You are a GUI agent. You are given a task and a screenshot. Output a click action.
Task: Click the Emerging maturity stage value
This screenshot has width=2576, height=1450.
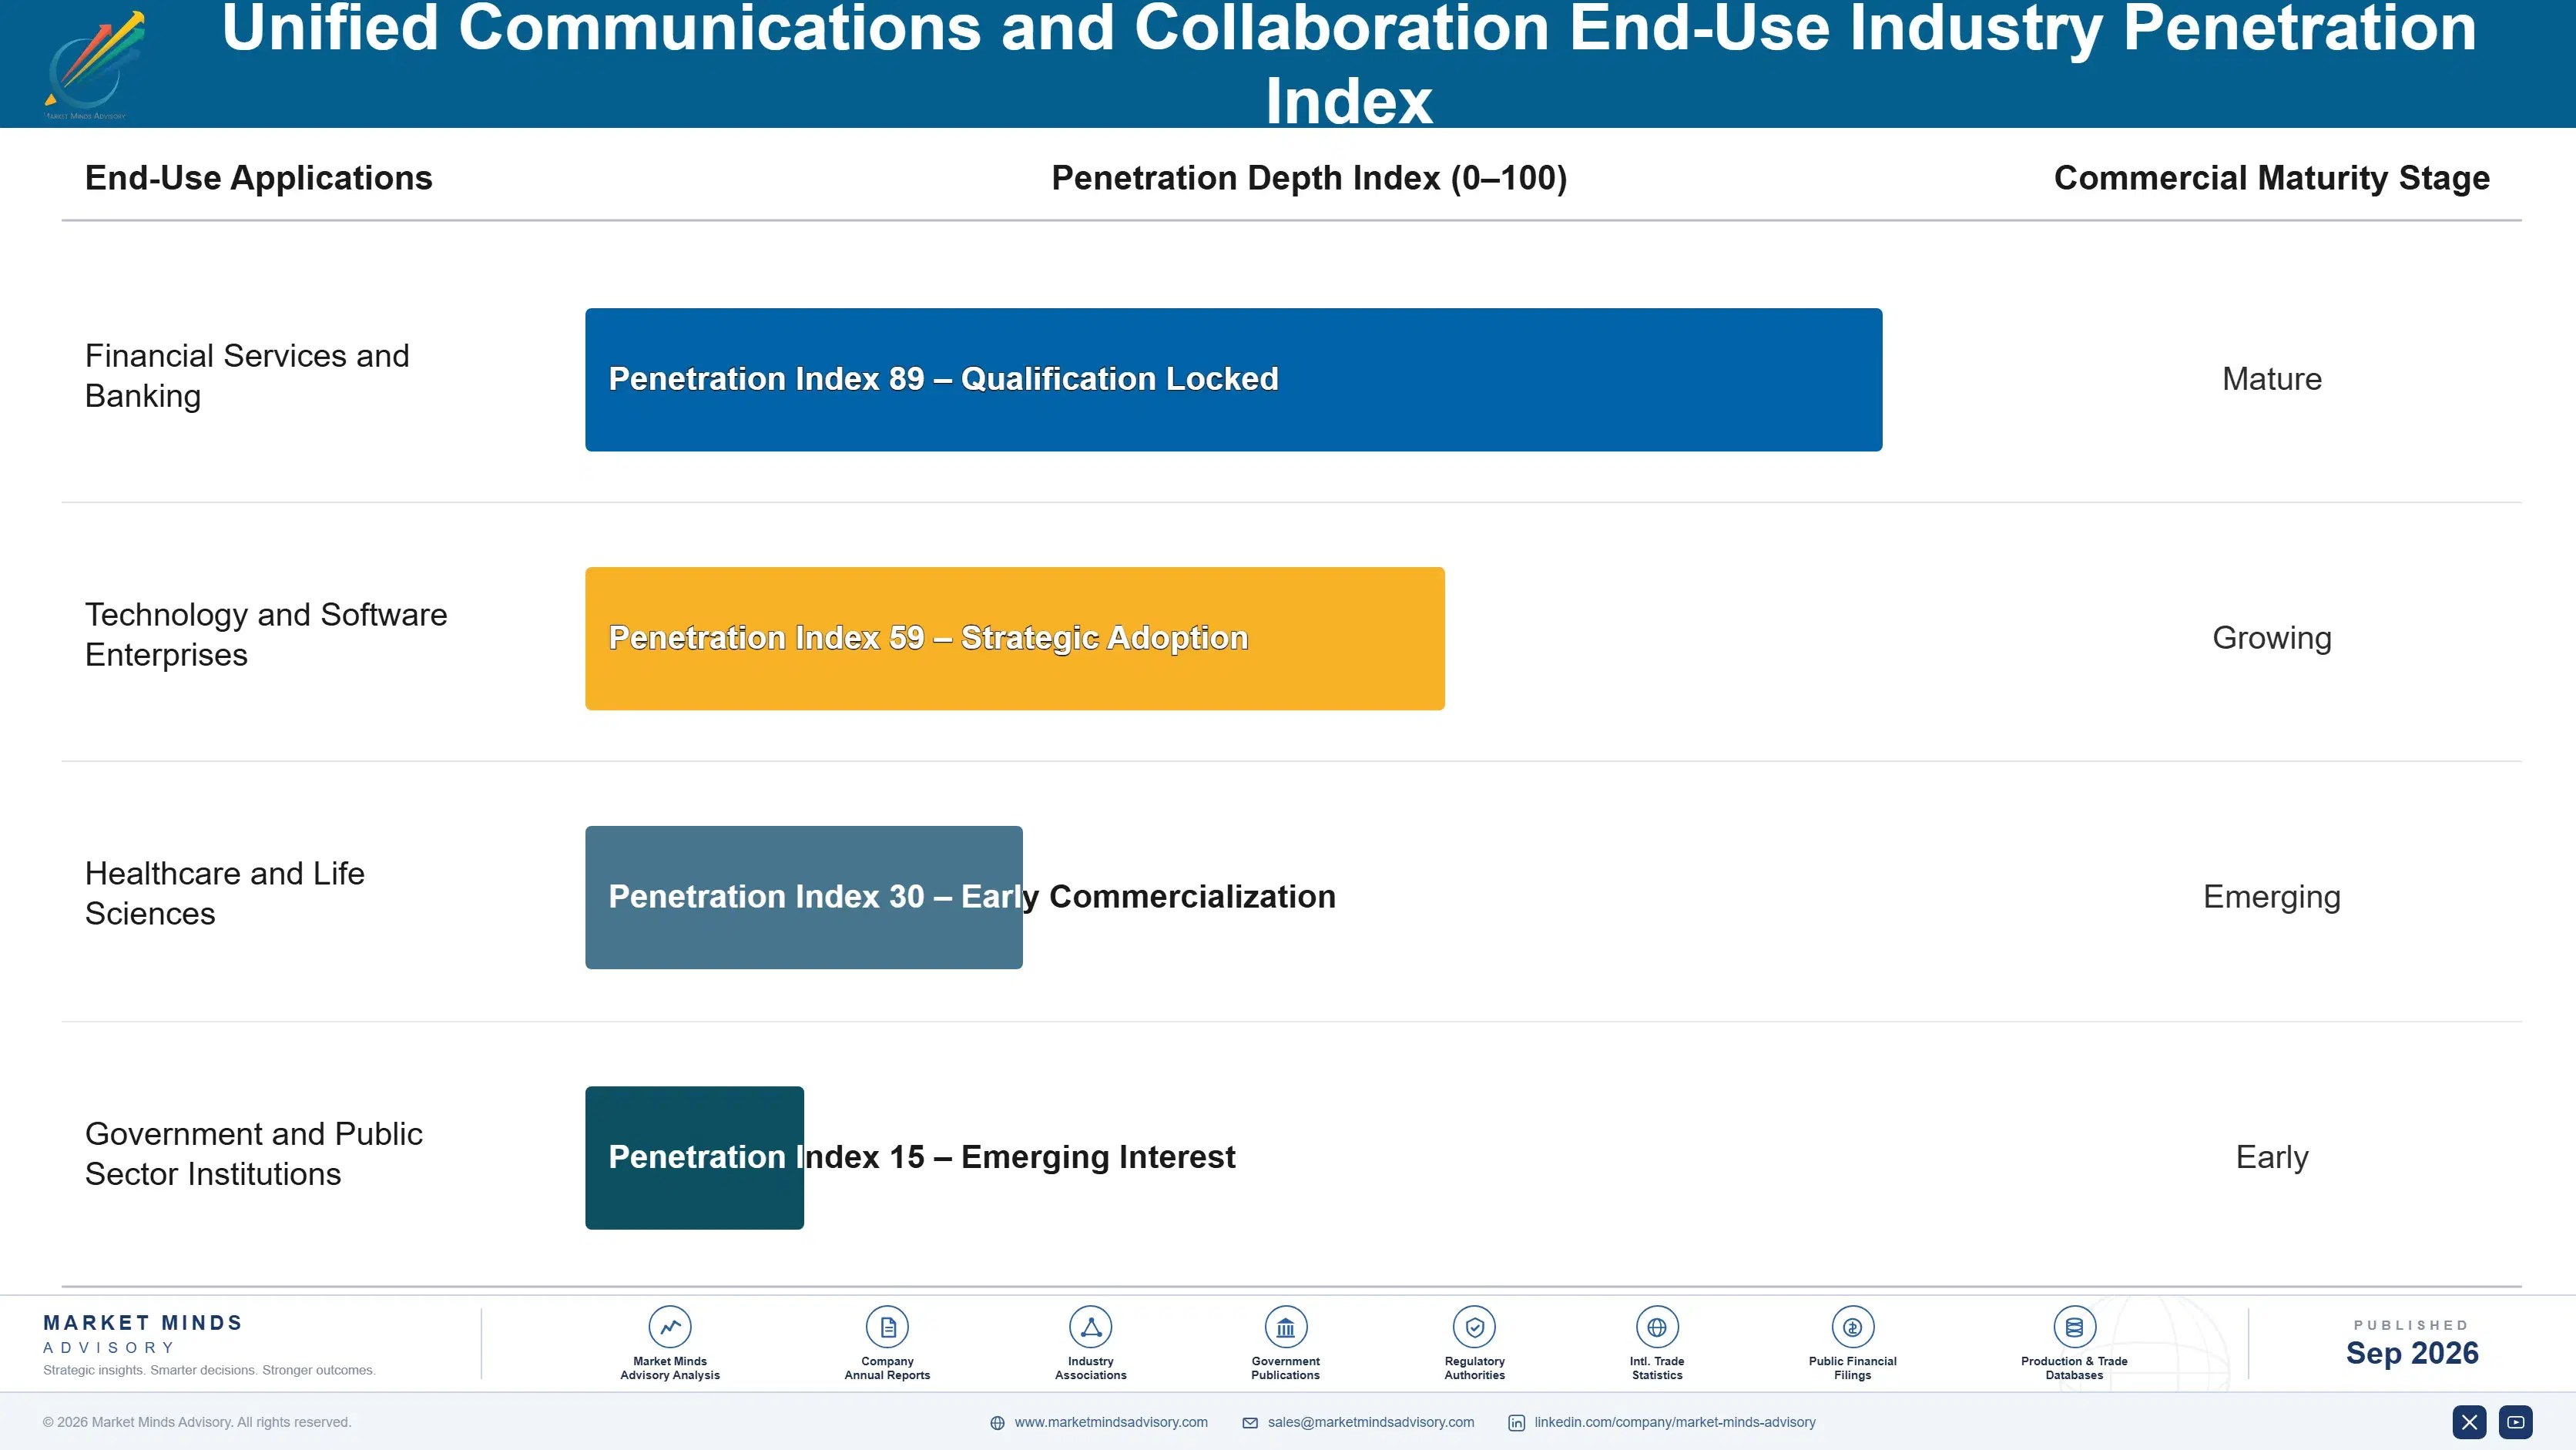[x=2271, y=897]
